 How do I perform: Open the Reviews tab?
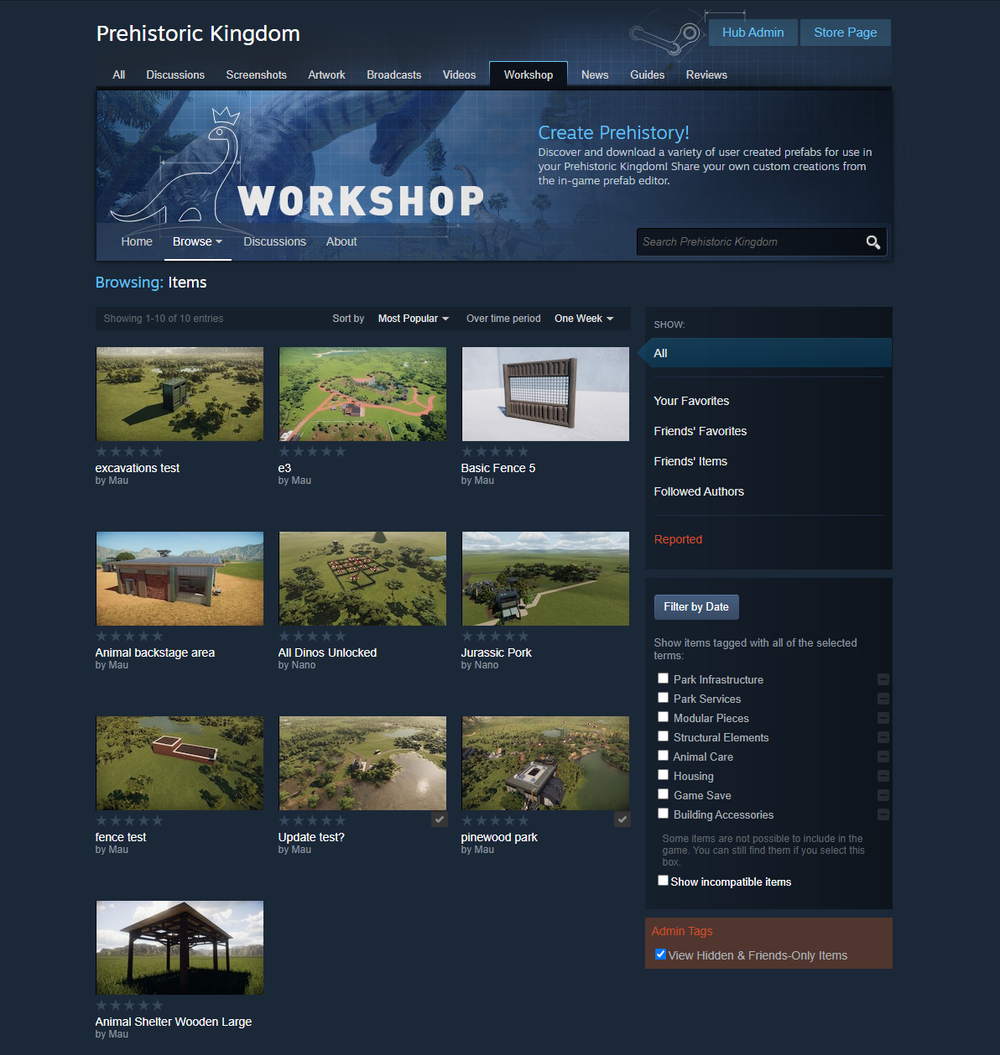[x=706, y=75]
